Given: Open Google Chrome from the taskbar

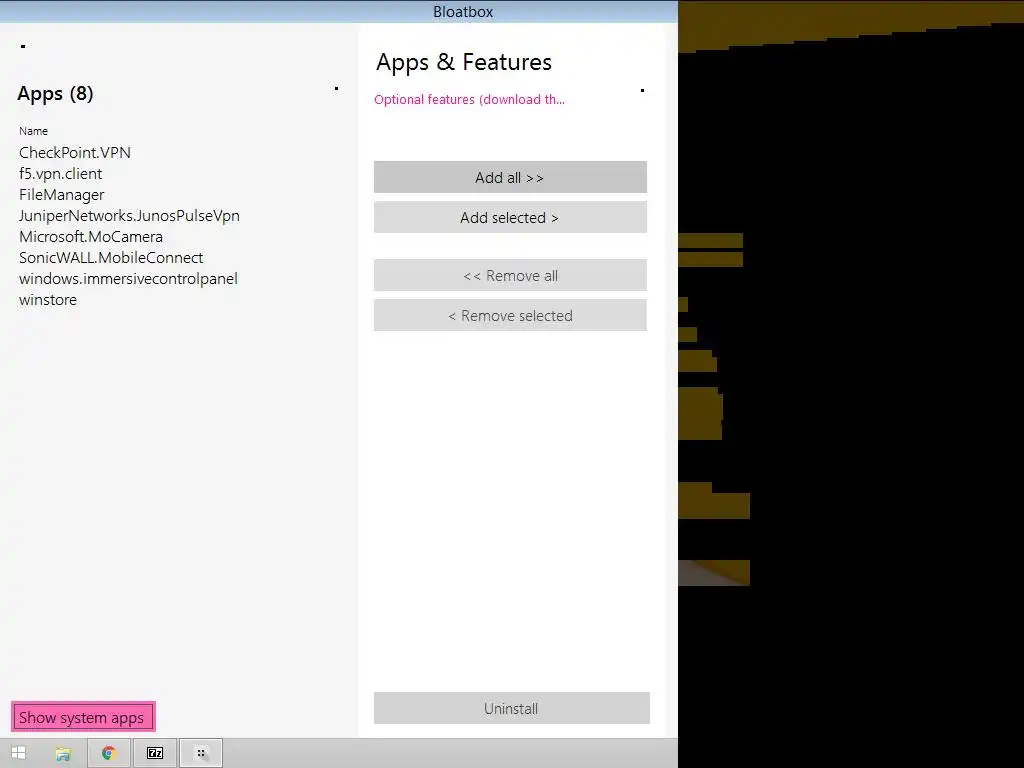Looking at the screenshot, I should (109, 754).
